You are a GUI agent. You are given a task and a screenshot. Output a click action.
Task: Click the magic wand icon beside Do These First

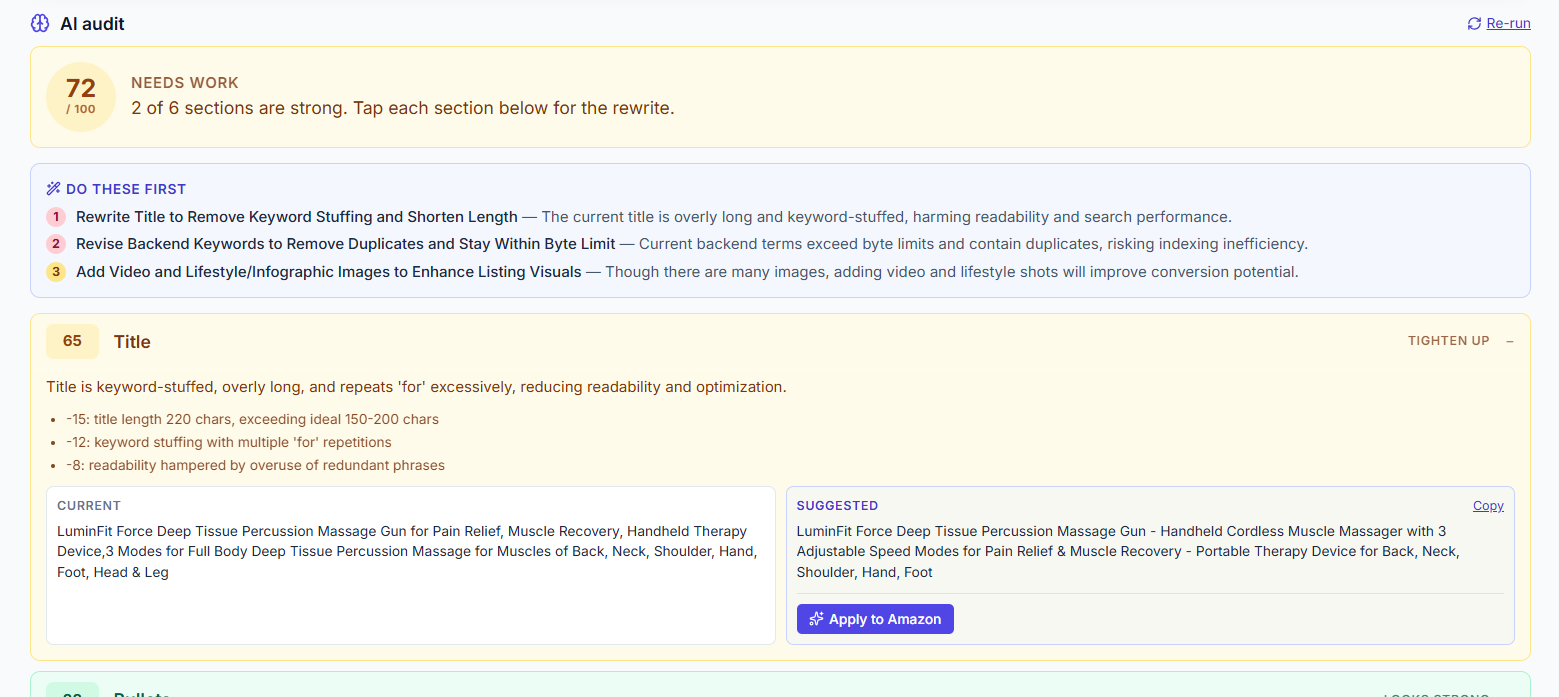click(x=54, y=189)
